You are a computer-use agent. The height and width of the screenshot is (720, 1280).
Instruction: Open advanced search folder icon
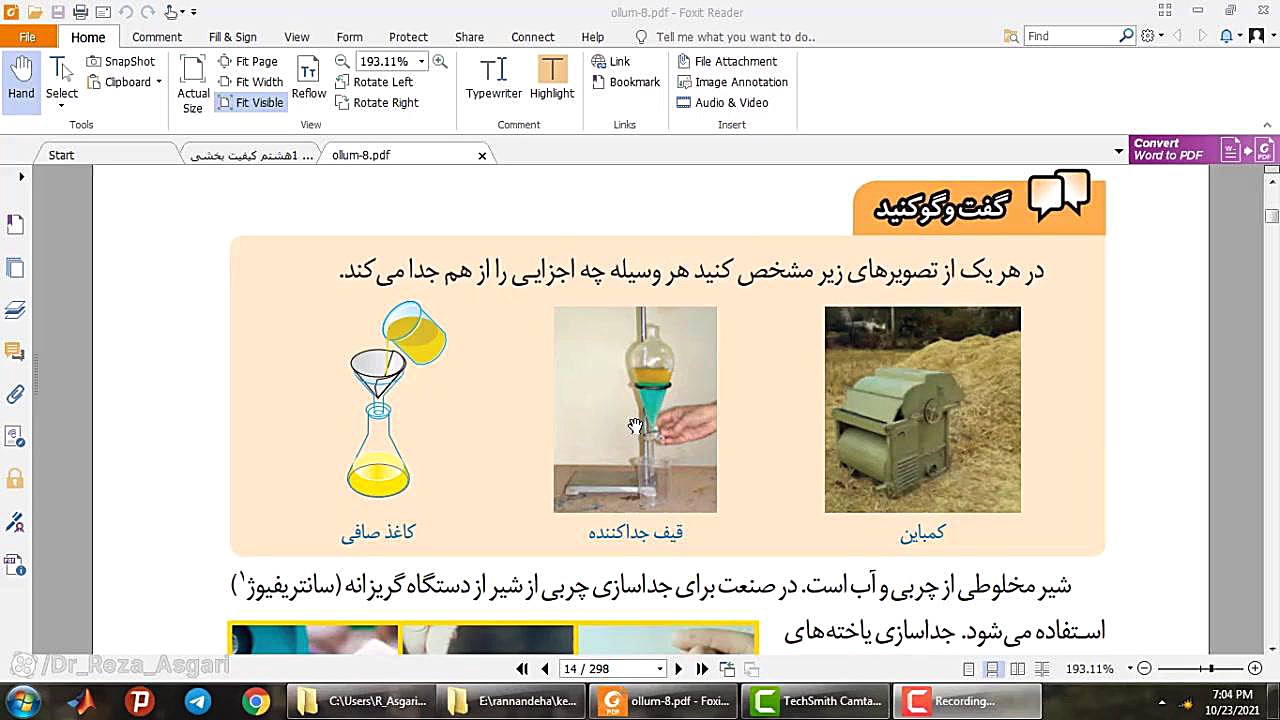(1011, 36)
